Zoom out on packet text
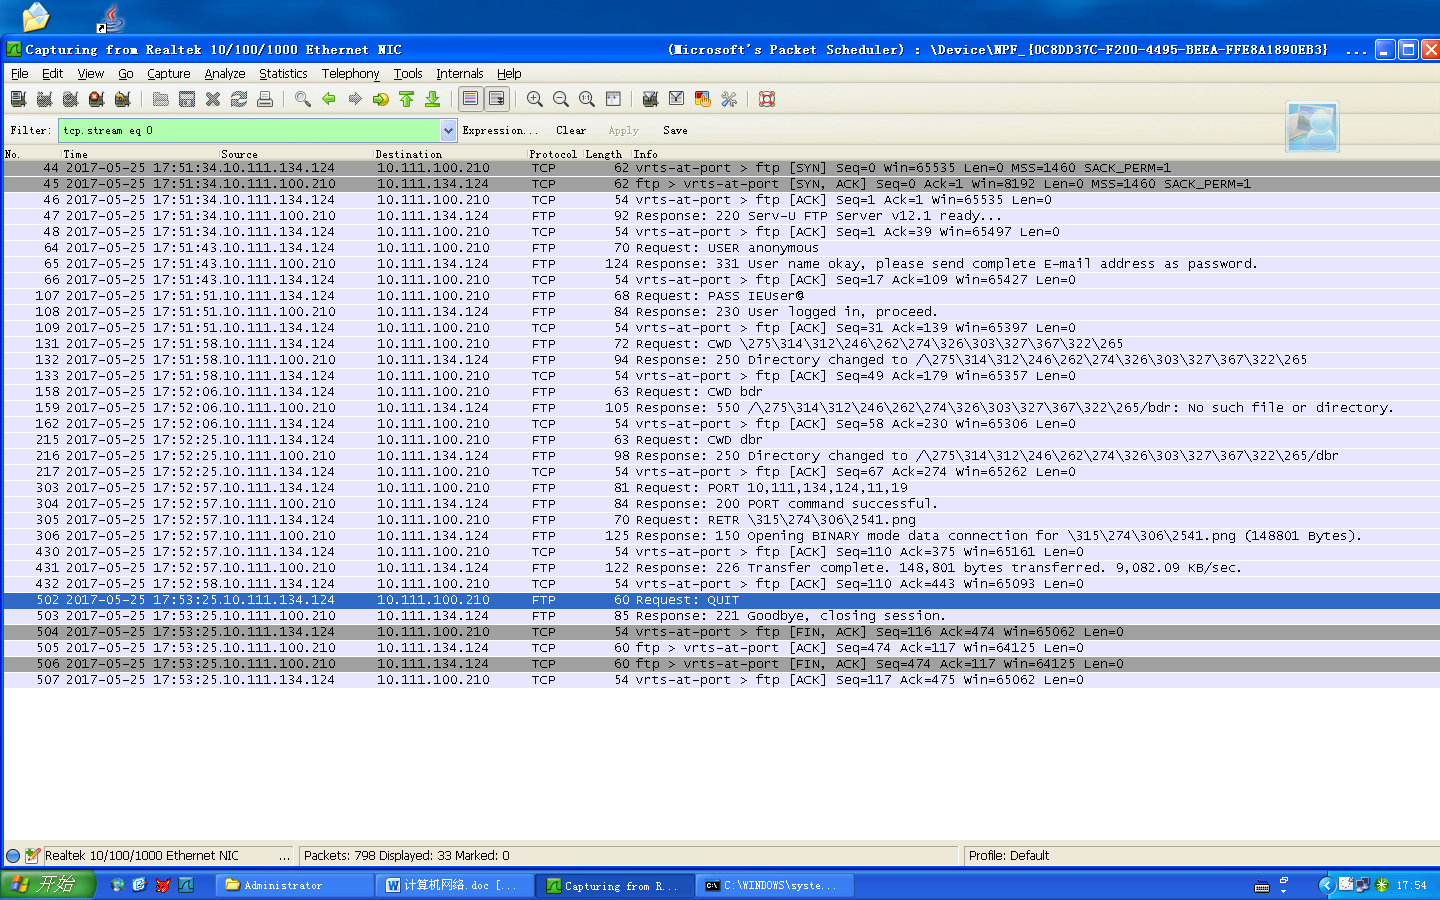This screenshot has width=1440, height=900. click(x=560, y=99)
